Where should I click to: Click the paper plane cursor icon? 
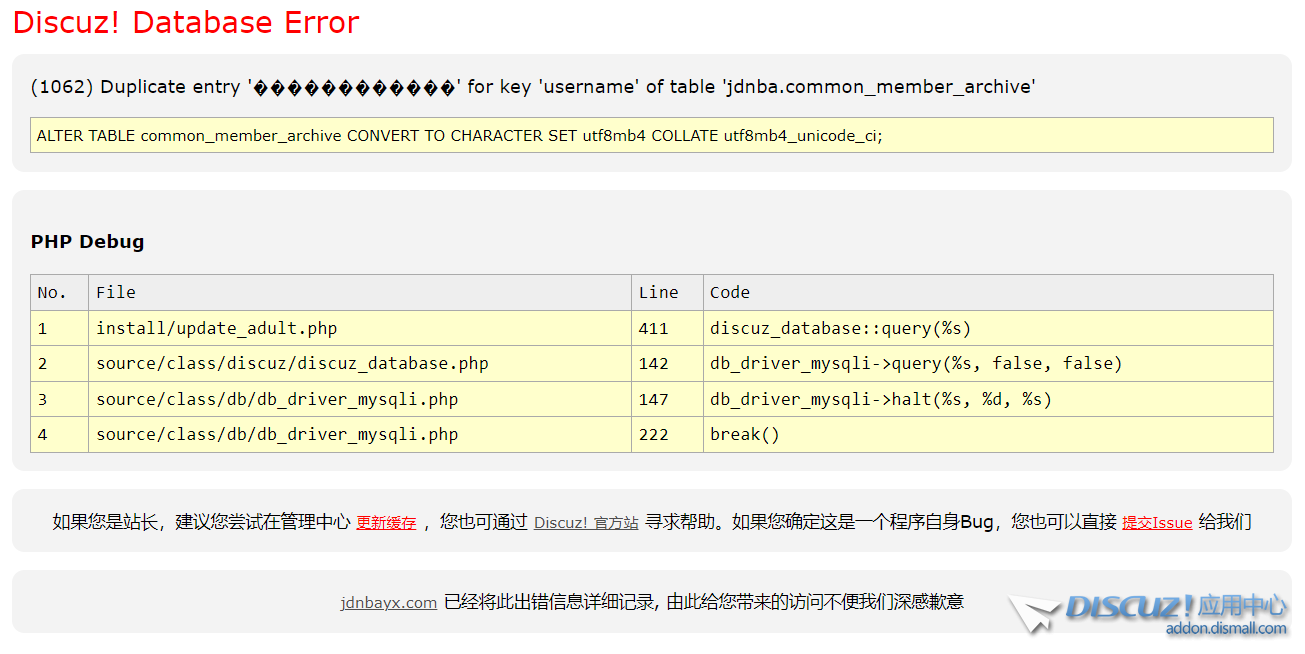[1033, 612]
